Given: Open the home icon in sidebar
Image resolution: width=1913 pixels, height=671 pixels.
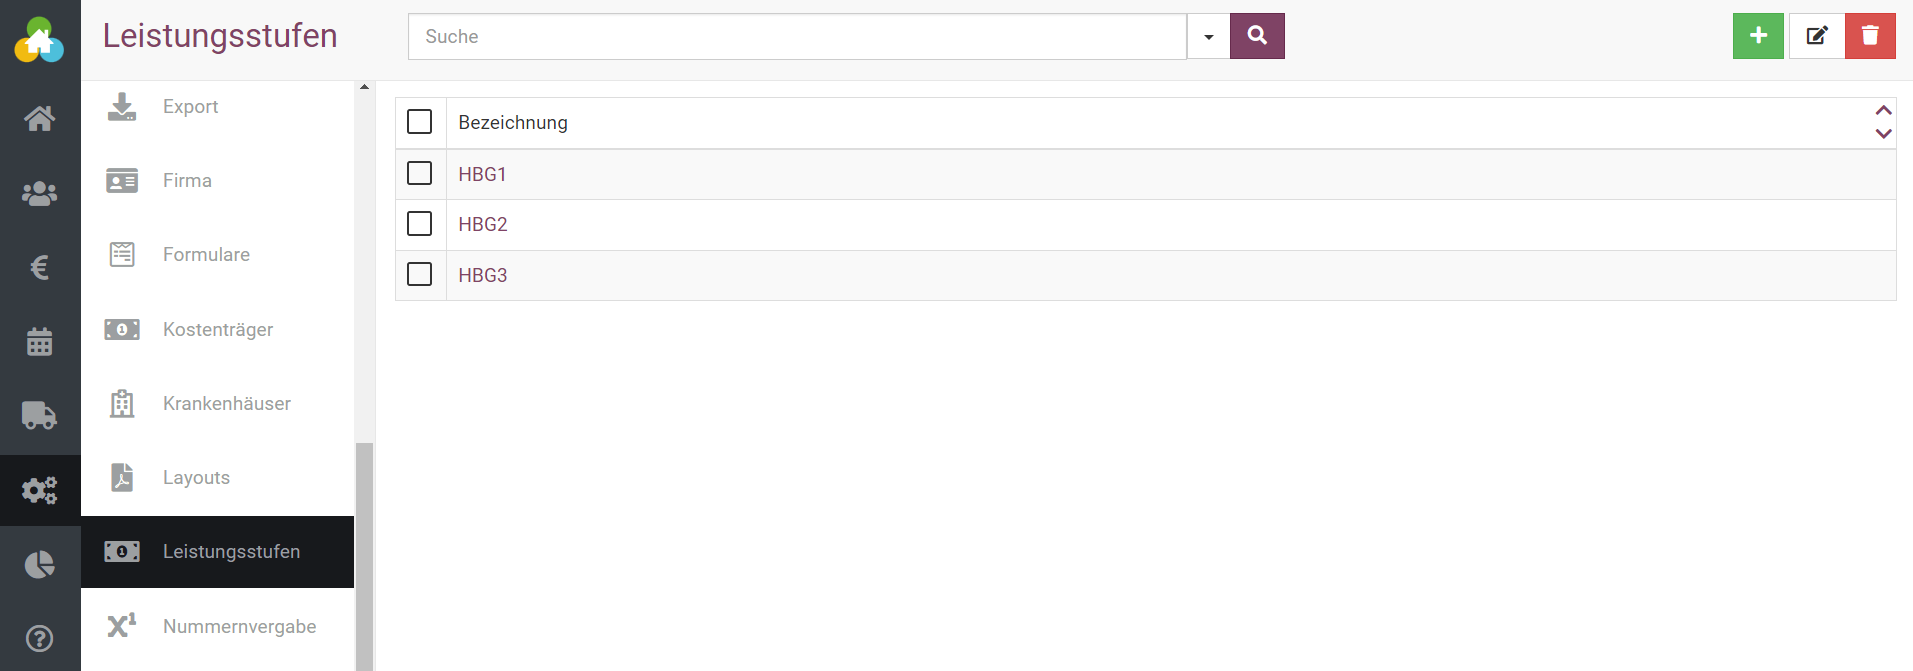Looking at the screenshot, I should click(40, 119).
